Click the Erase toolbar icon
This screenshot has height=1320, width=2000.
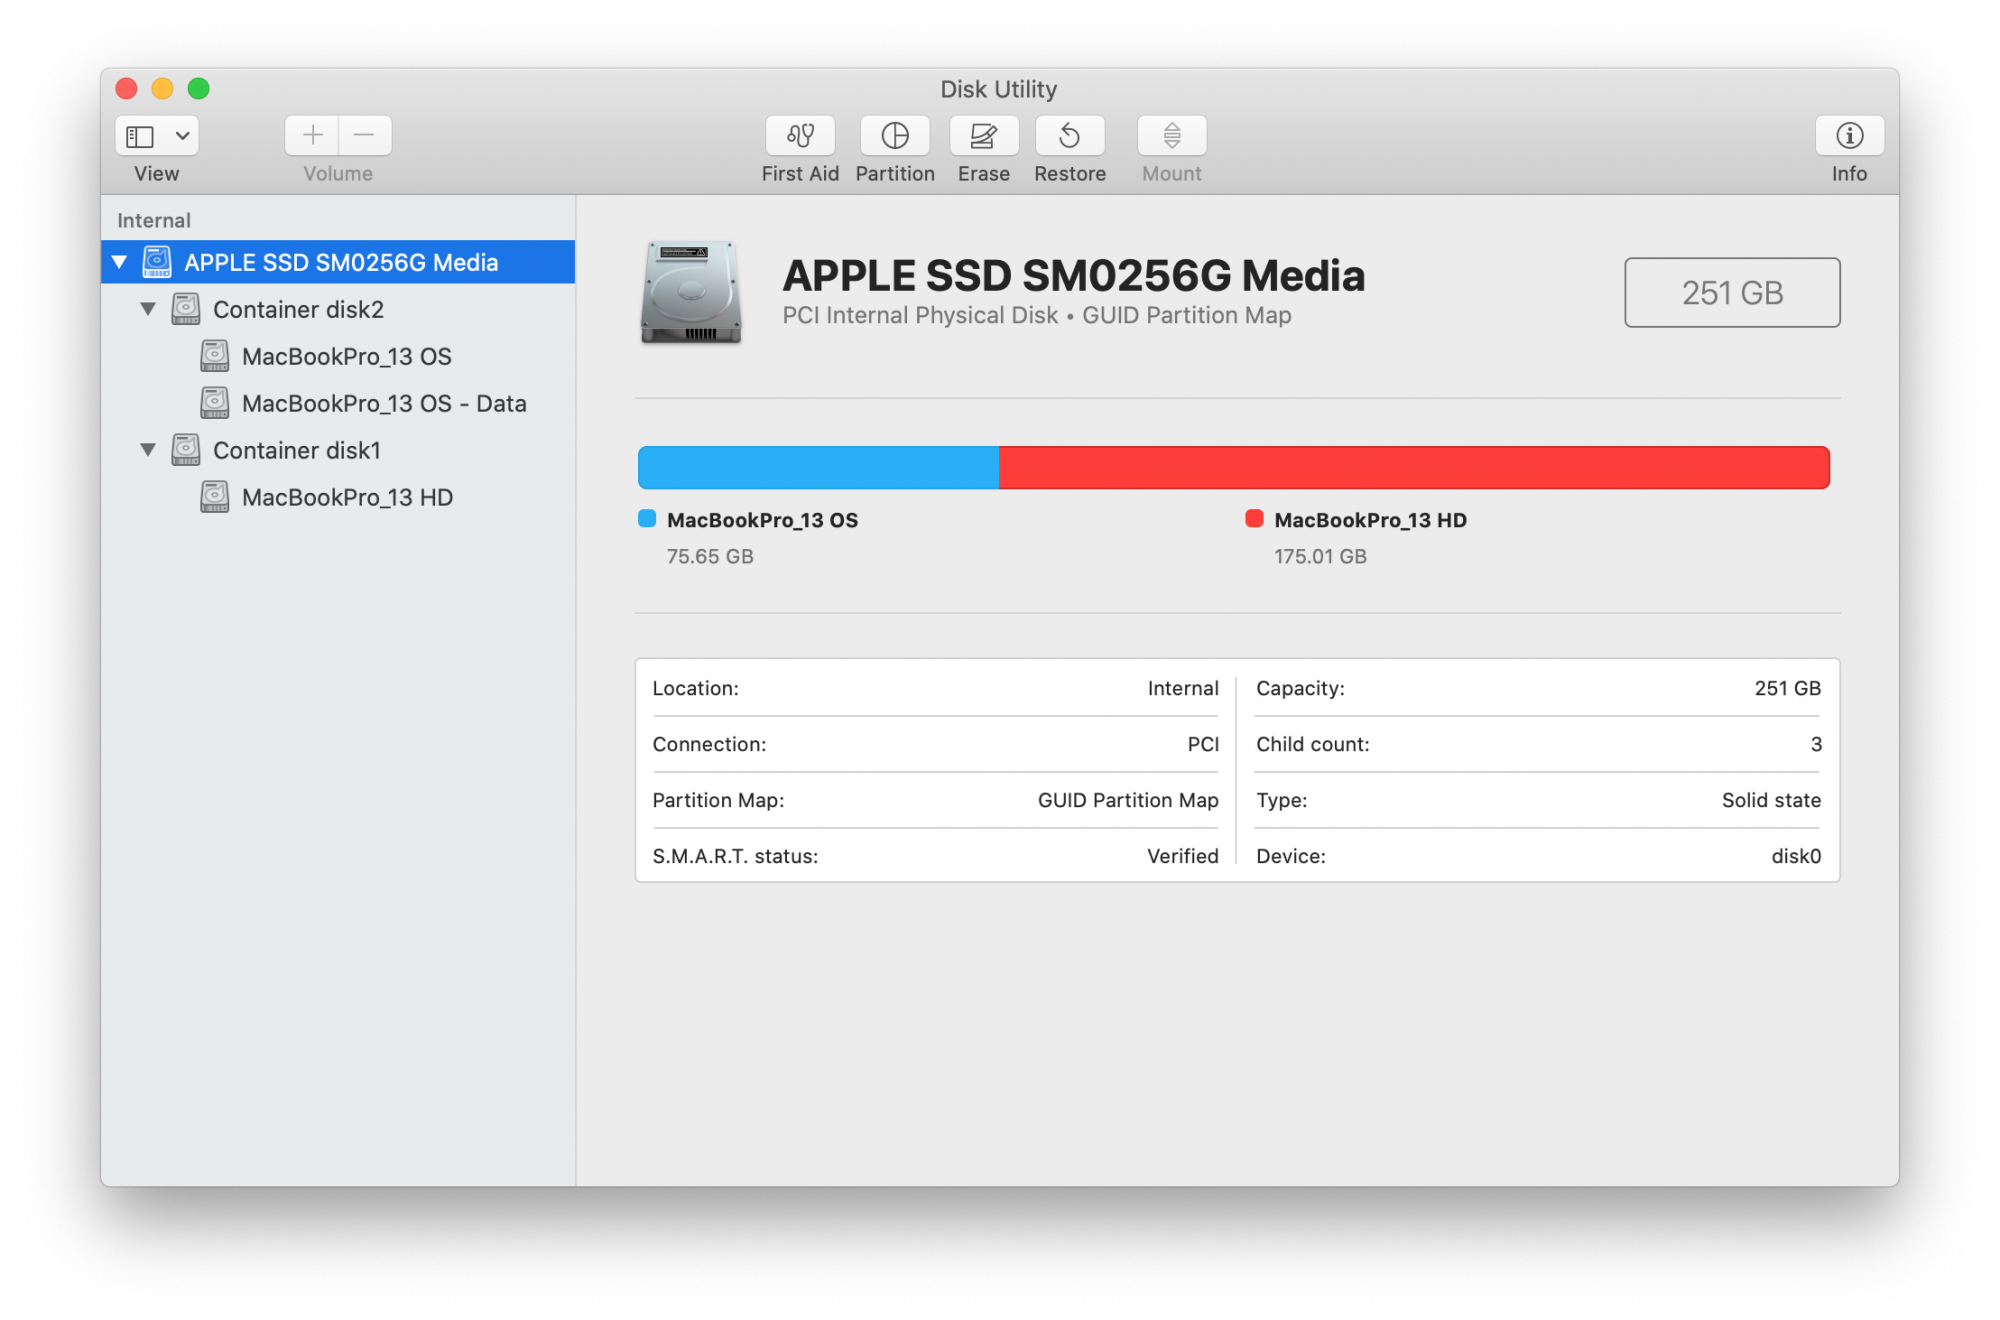[984, 136]
